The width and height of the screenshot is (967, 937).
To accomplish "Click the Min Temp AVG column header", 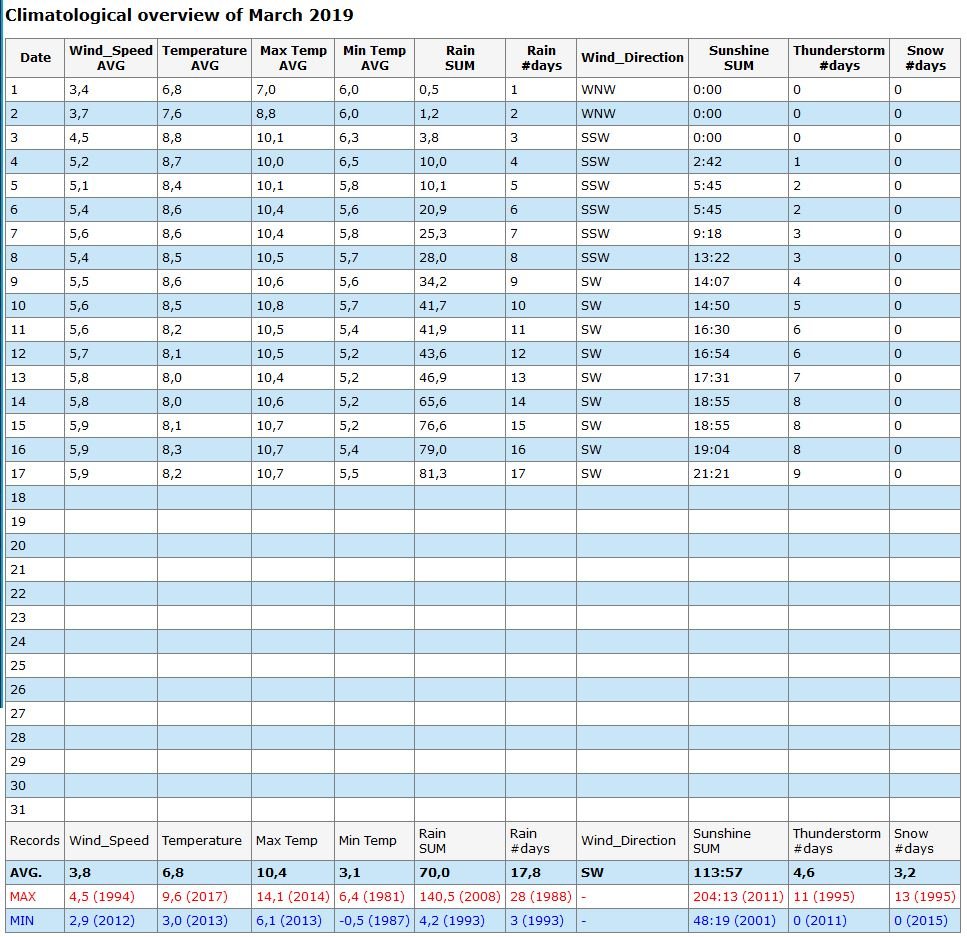I will coord(374,58).
